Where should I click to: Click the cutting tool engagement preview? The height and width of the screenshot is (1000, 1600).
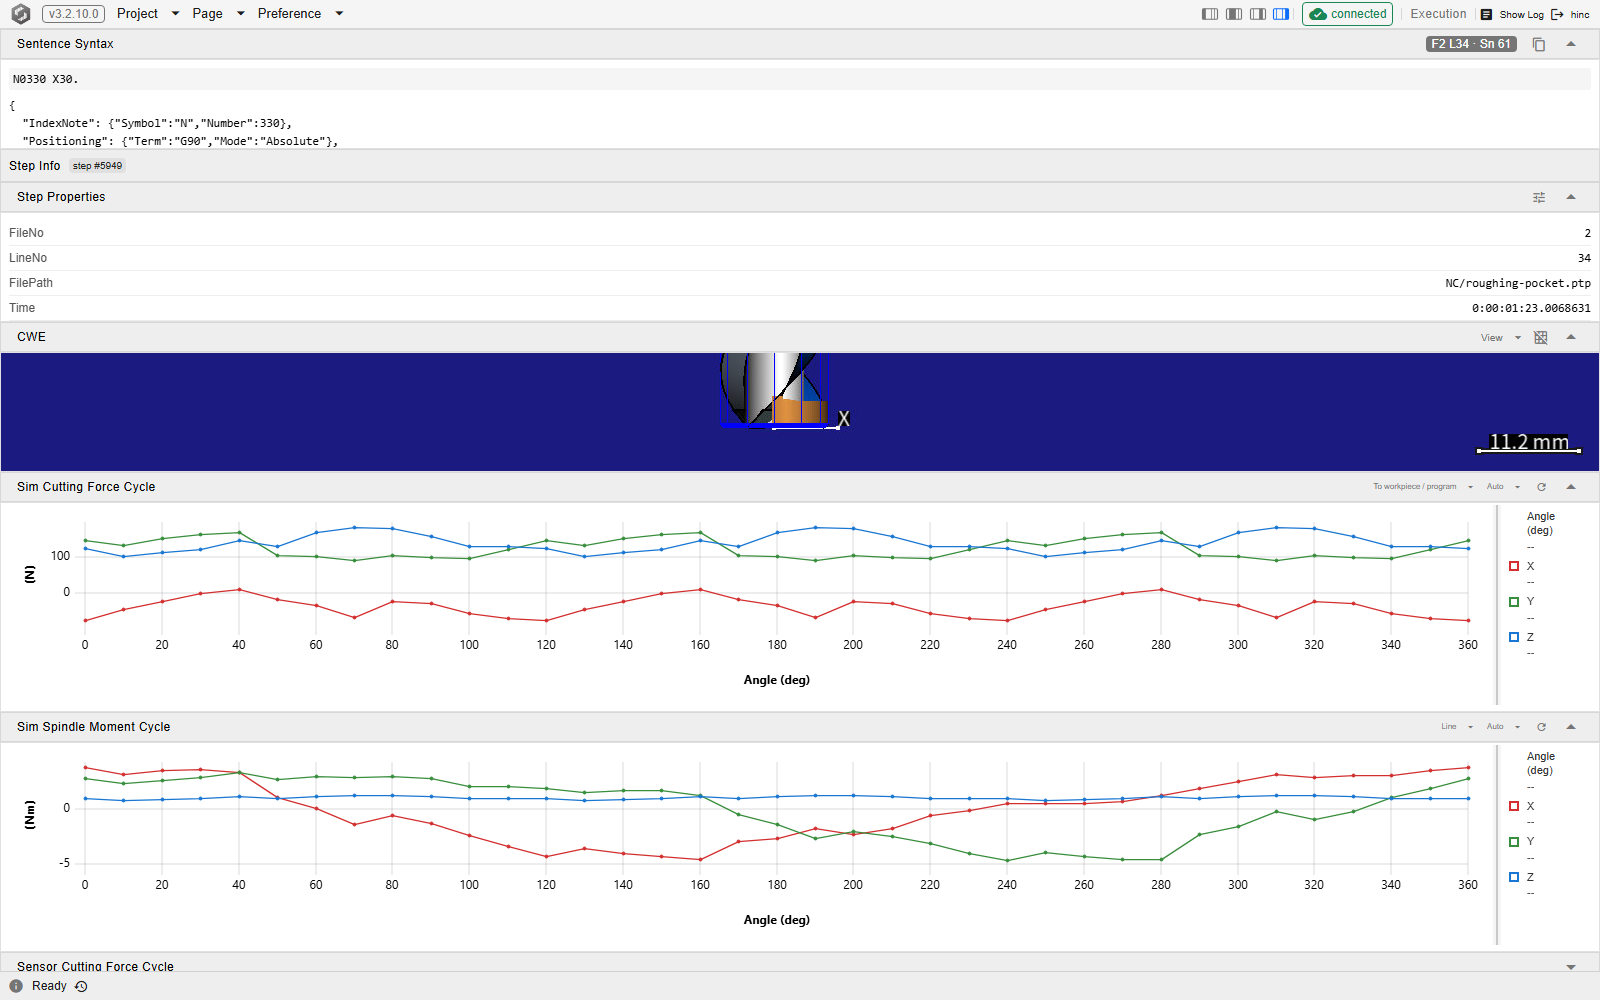775,390
